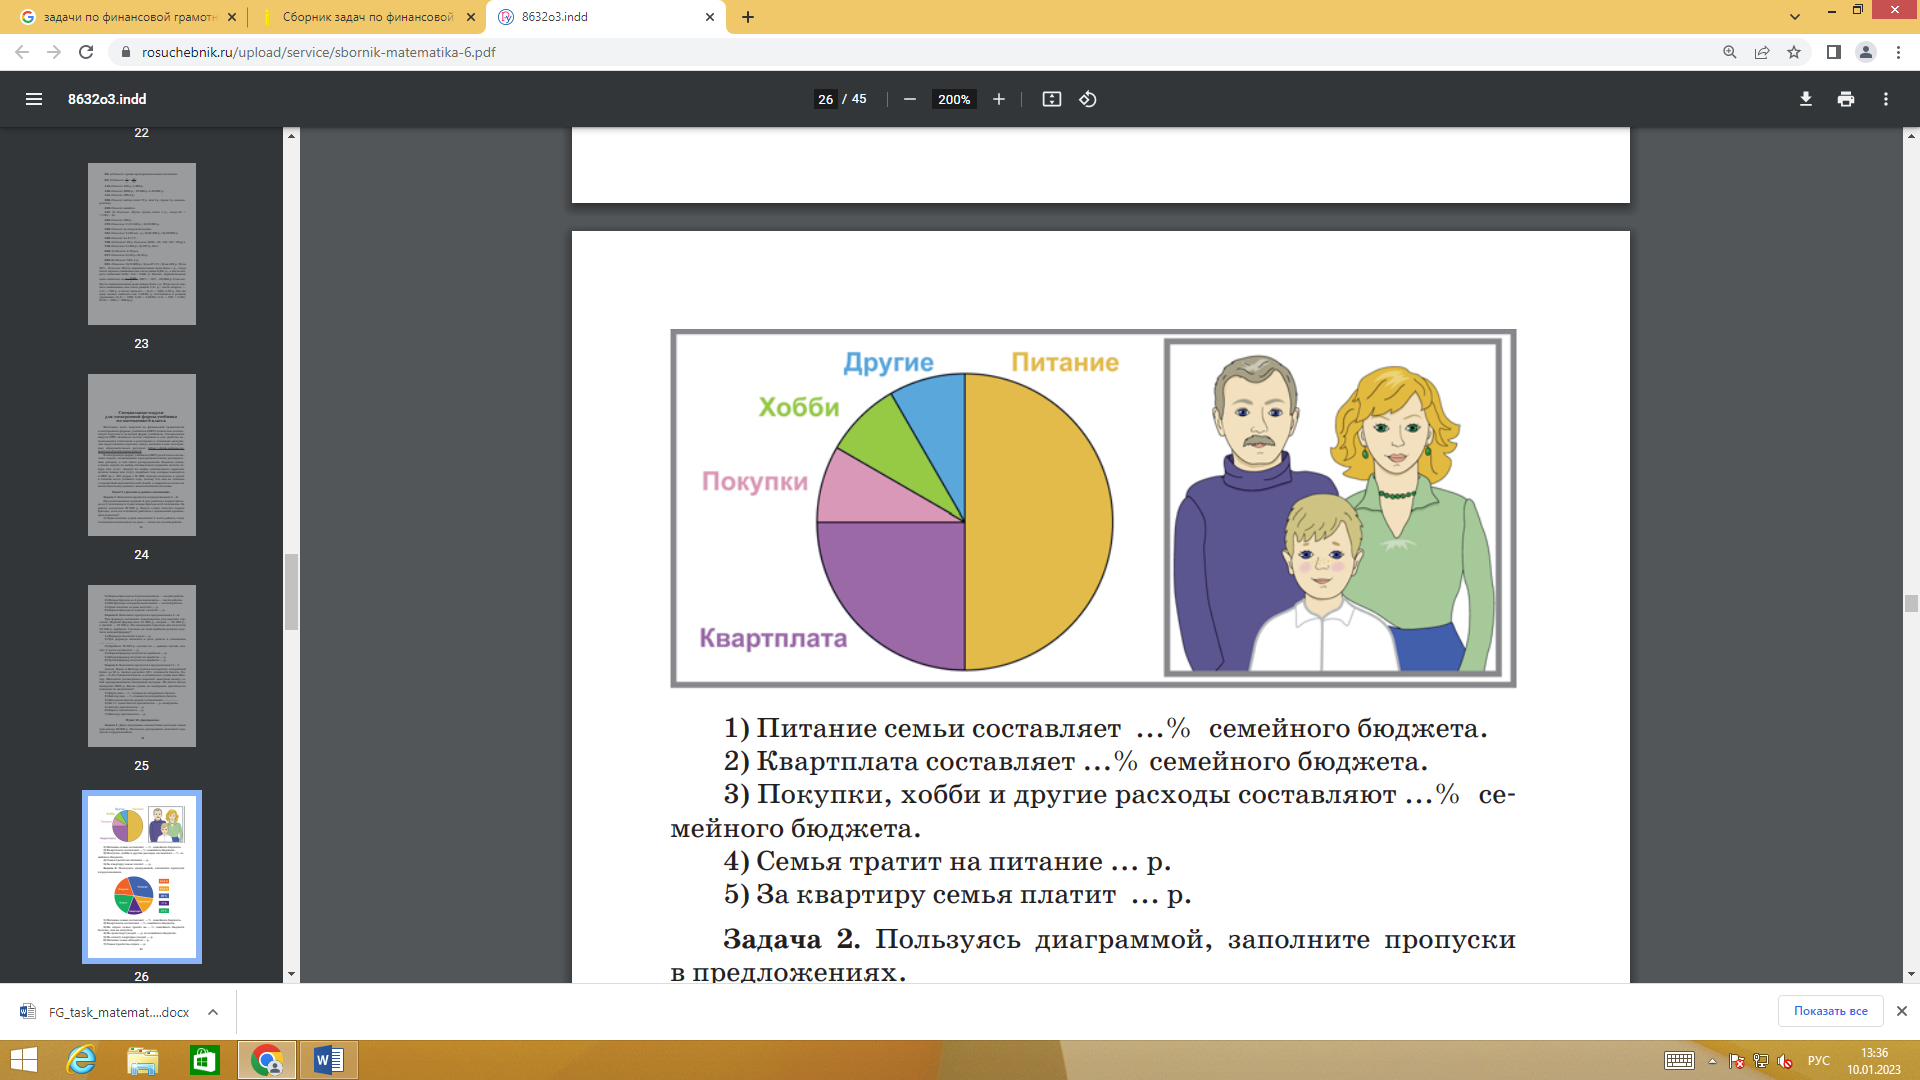The image size is (1920, 1080).
Task: Click the zoom percentage field showing 200%
Action: pyautogui.click(x=953, y=99)
